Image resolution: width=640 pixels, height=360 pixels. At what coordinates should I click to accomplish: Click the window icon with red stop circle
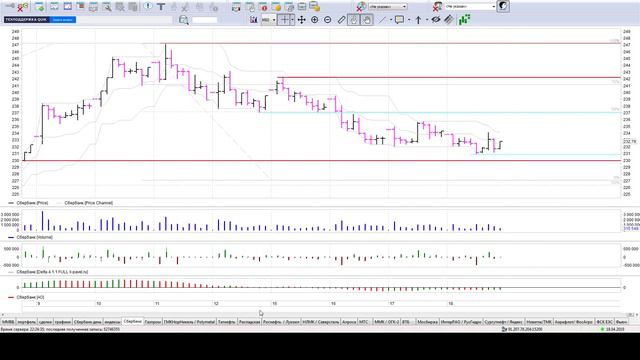263,7
